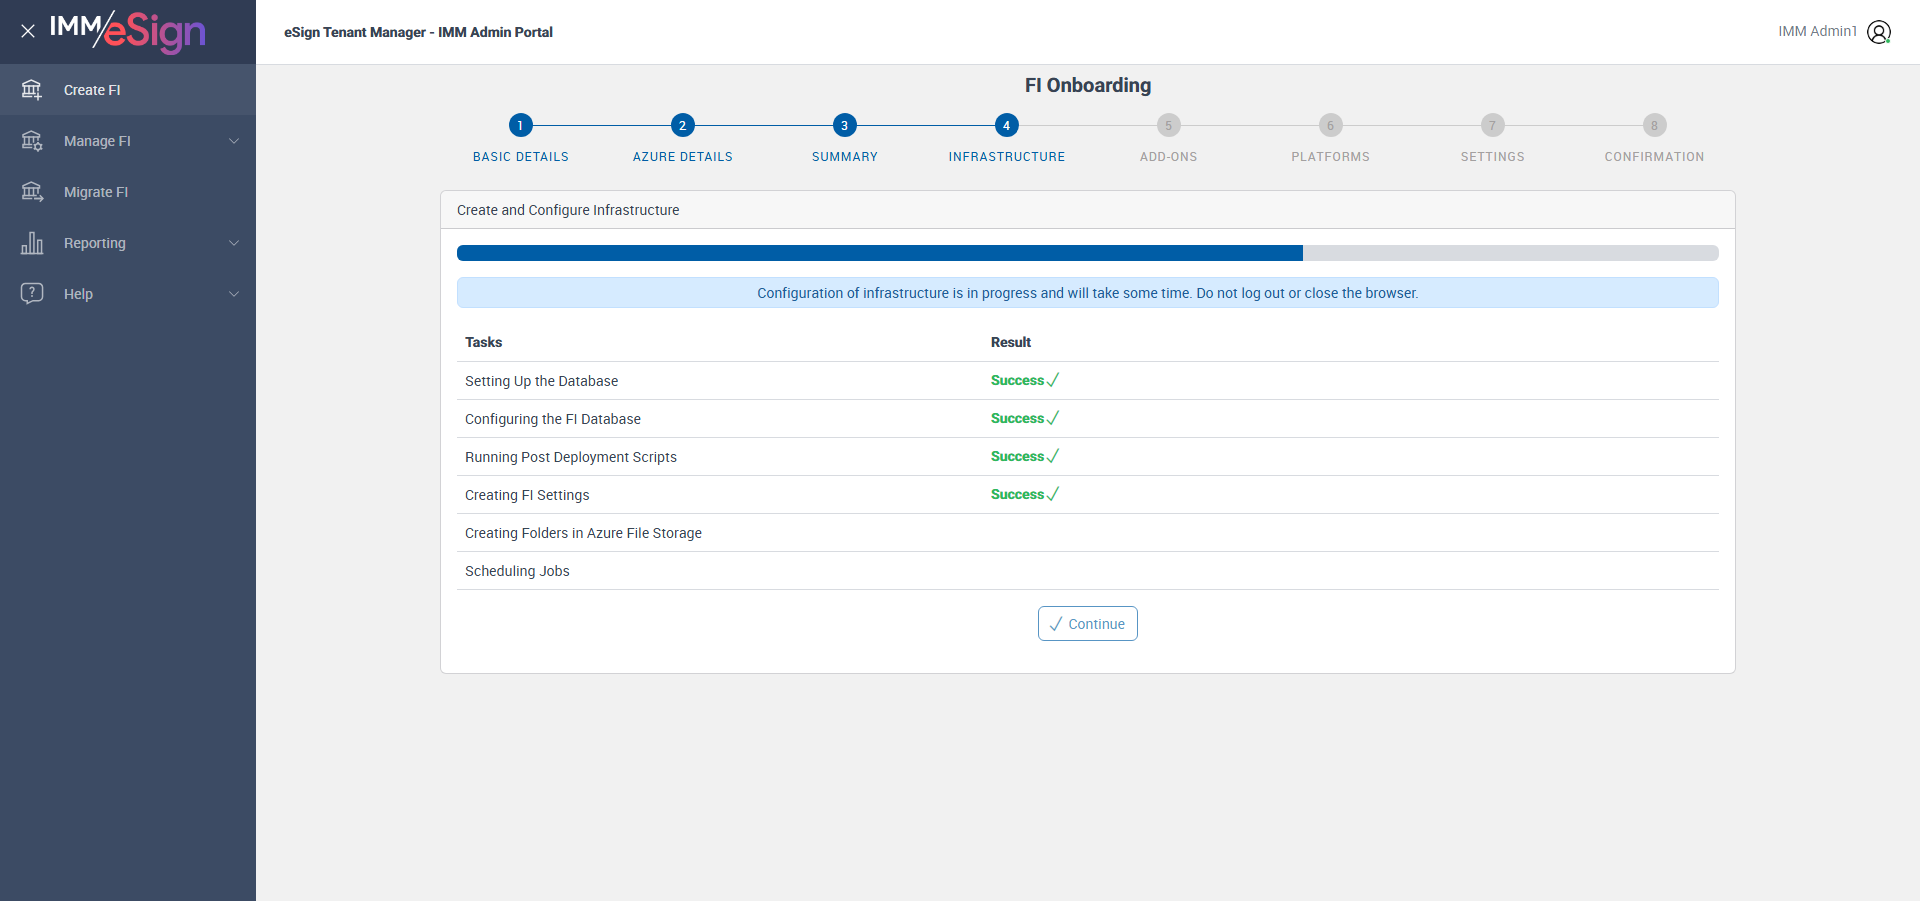Click step 3 circle for Summary

(844, 125)
